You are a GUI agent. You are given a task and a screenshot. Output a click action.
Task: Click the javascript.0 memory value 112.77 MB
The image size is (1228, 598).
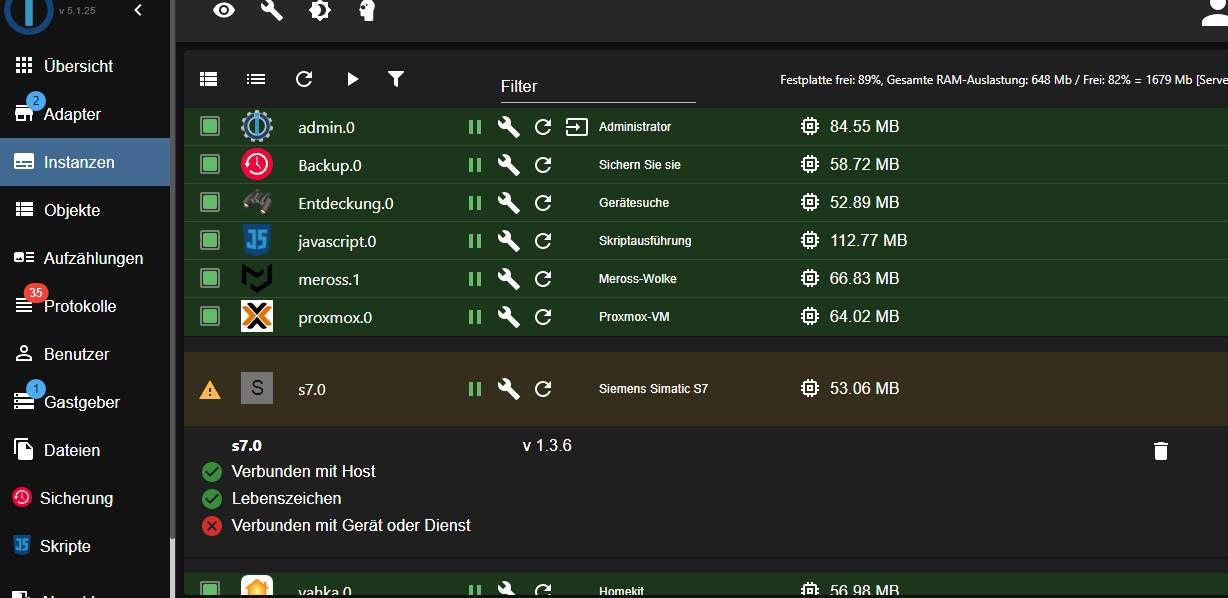point(868,241)
